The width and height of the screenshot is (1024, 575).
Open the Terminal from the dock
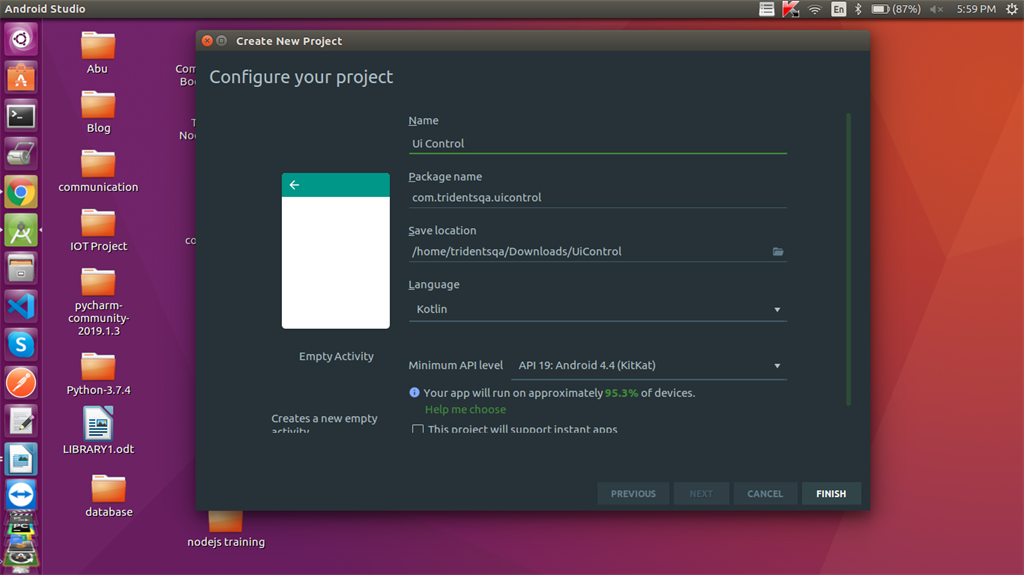[21, 116]
